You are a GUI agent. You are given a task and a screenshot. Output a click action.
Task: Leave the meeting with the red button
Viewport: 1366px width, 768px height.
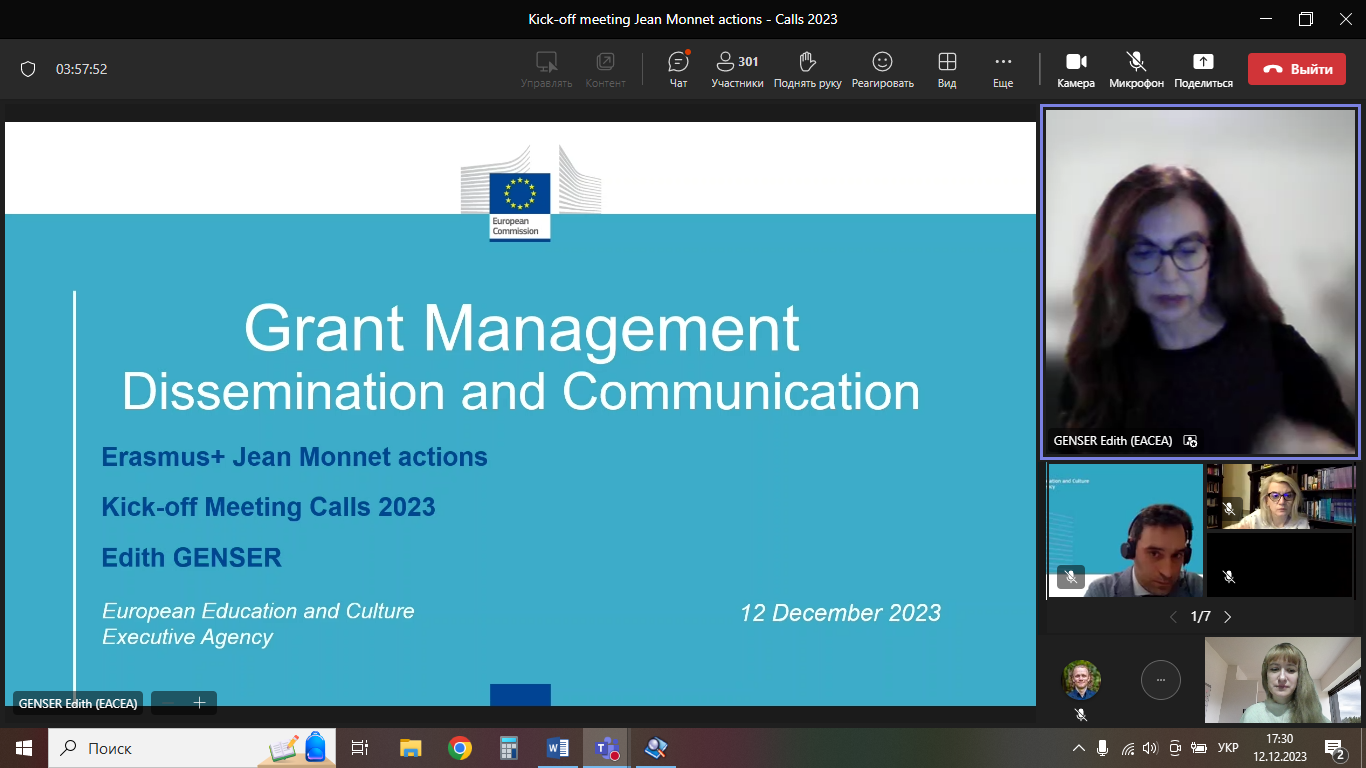pyautogui.click(x=1296, y=69)
